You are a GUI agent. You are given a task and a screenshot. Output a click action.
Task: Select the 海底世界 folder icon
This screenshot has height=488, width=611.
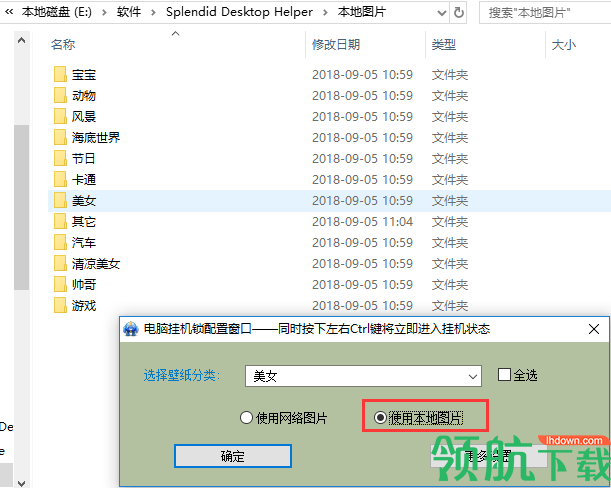click(60, 138)
